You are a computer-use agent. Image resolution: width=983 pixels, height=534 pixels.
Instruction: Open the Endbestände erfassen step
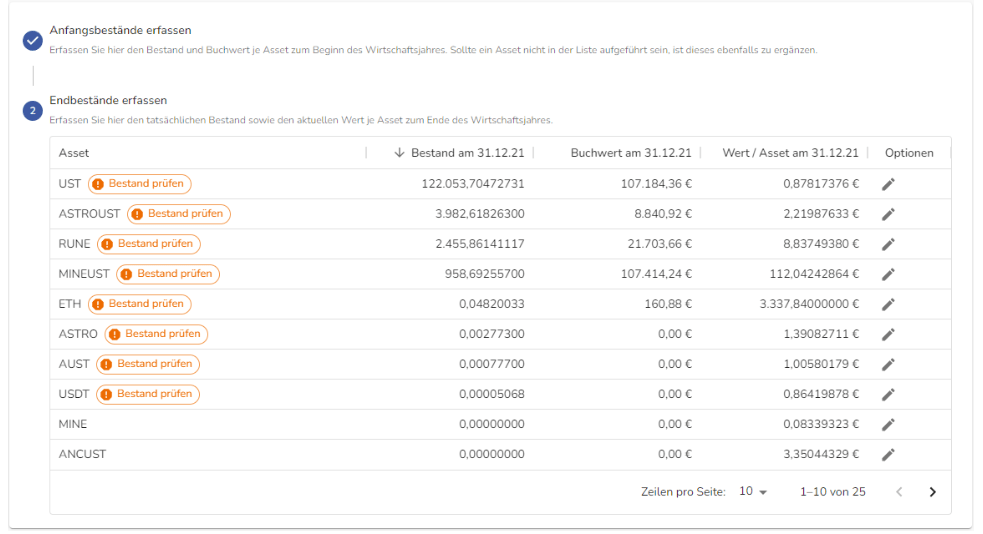coord(108,100)
